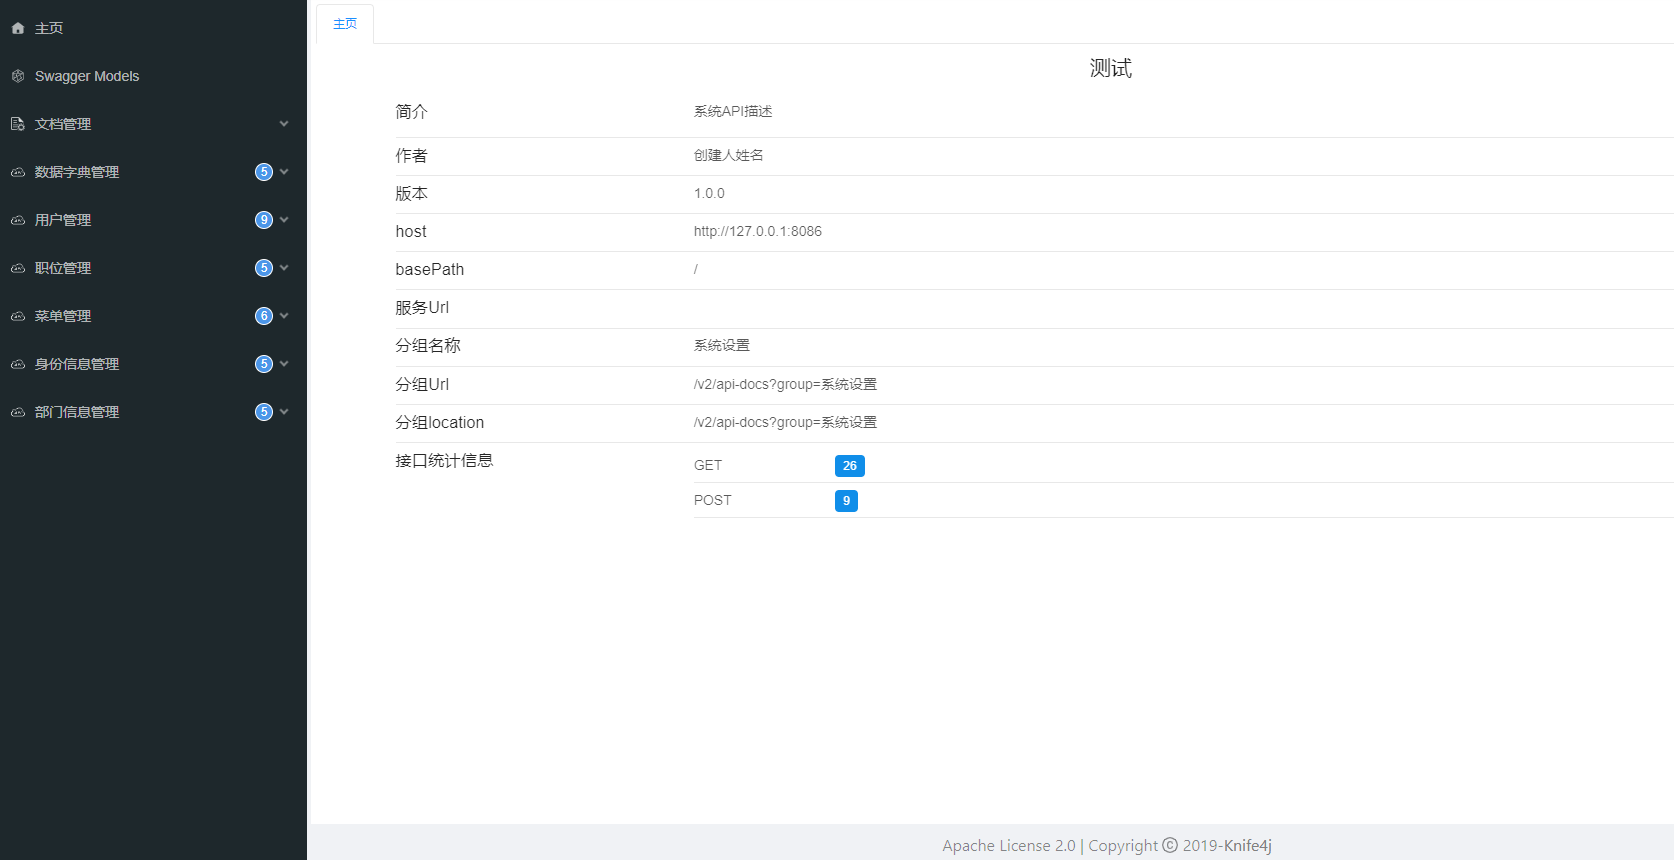
Task: Click the 系统API描述 description text
Action: [x=733, y=111]
